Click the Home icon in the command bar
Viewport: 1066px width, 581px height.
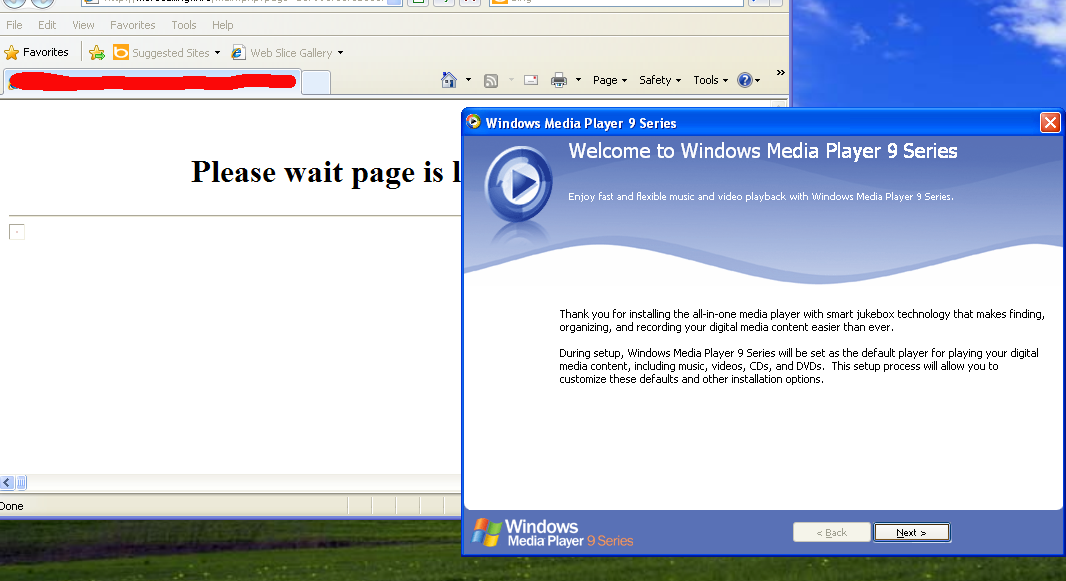pyautogui.click(x=449, y=80)
